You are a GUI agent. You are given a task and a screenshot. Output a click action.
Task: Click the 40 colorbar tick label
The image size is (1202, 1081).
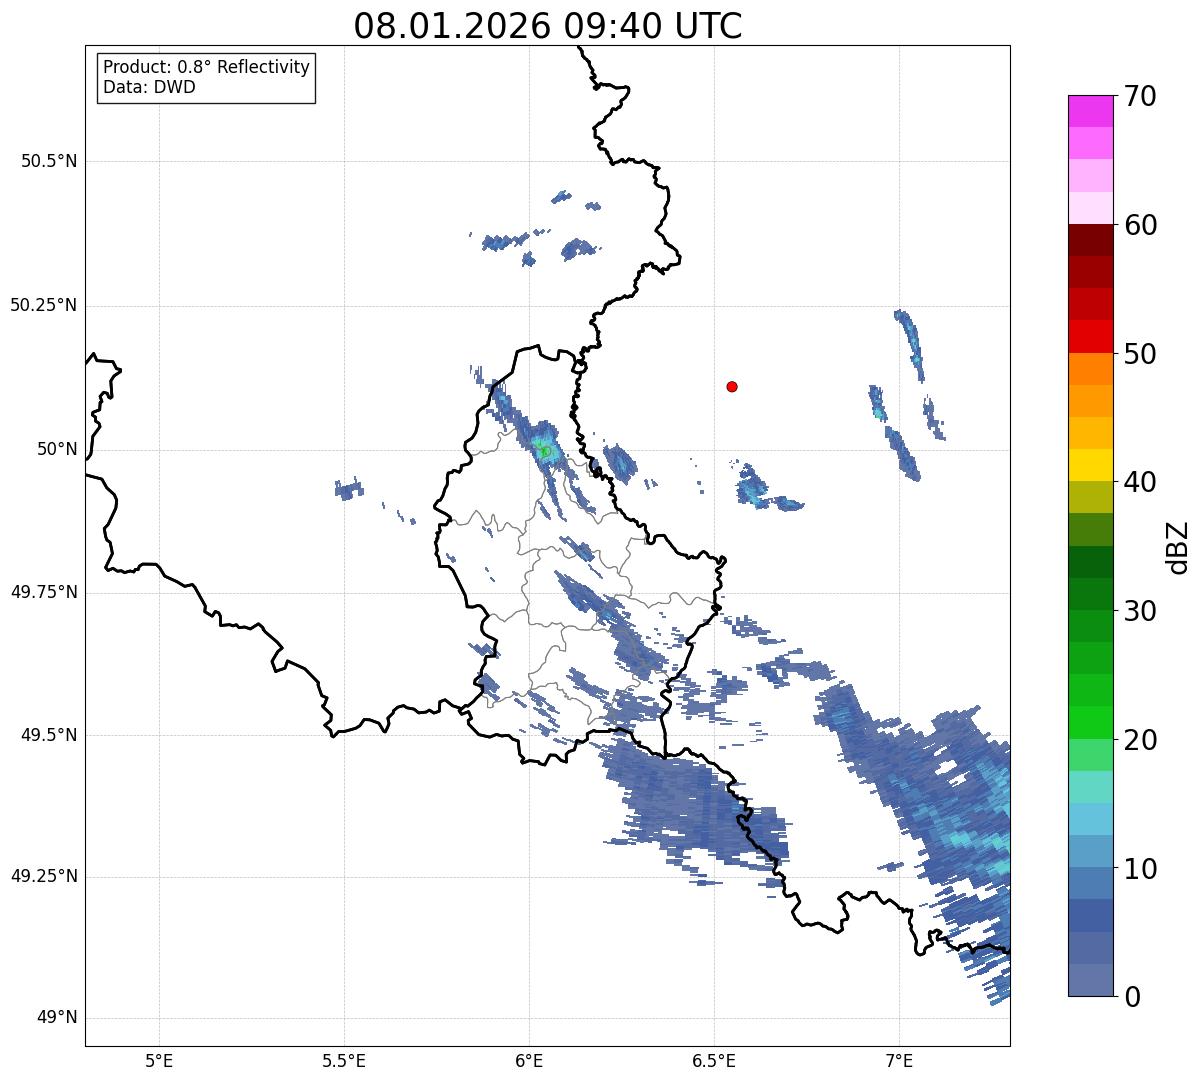[x=1140, y=482]
